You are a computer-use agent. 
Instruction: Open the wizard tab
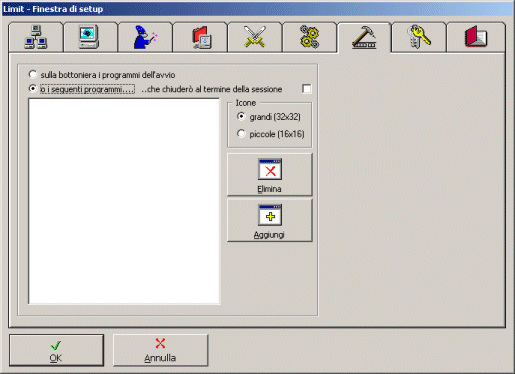coord(145,37)
